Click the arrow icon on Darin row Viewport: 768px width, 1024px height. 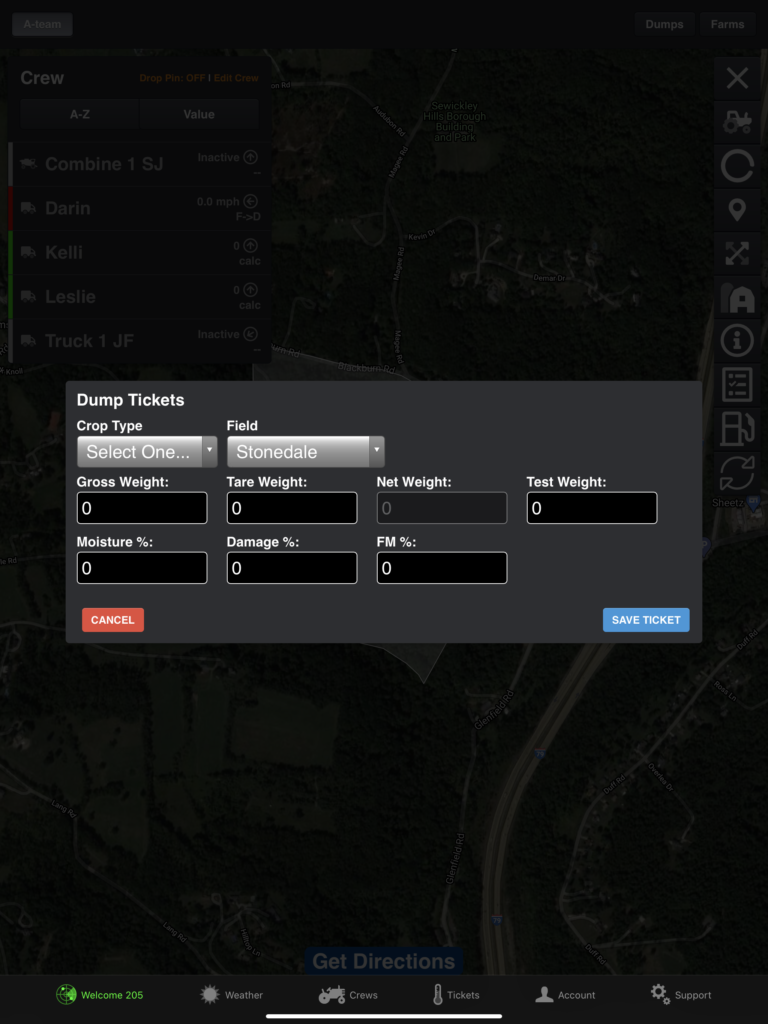point(250,202)
